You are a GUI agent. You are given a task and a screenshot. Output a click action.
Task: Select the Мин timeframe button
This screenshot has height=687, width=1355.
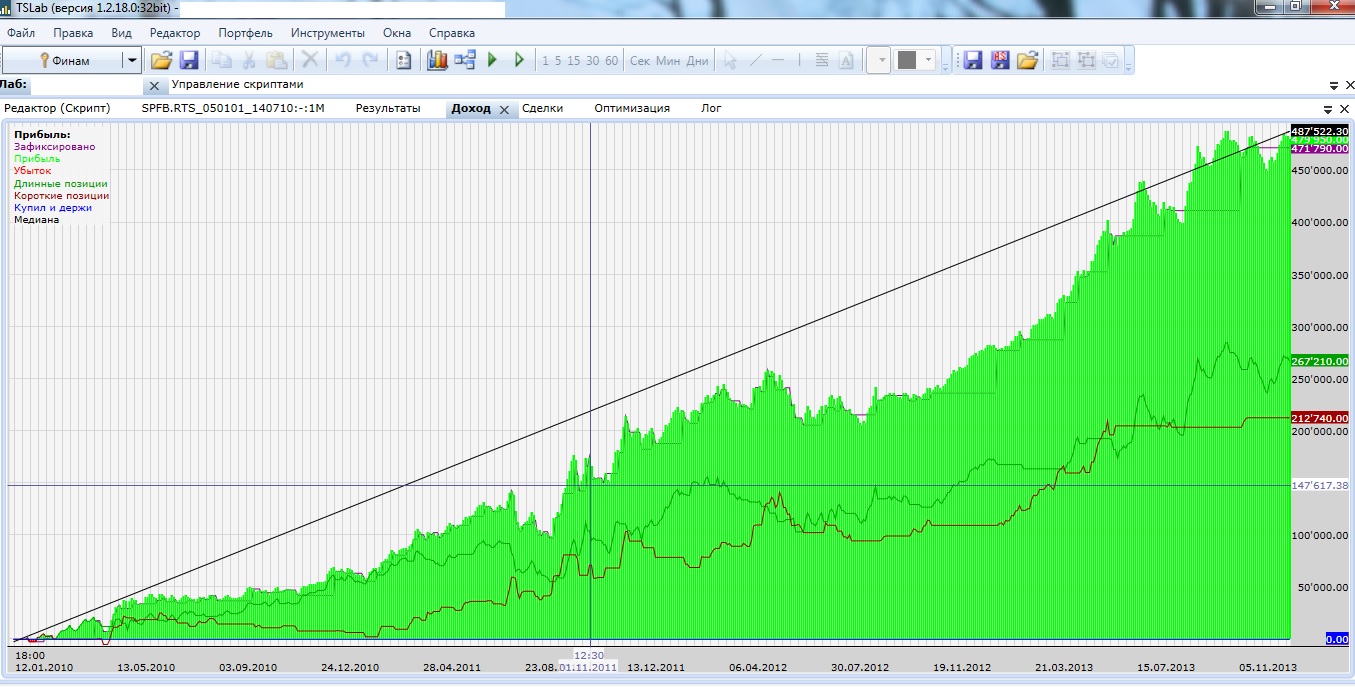click(668, 61)
